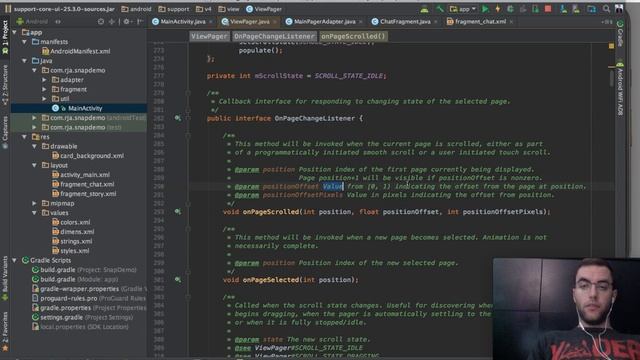Open the Android project view selector
640x360 pixels.
point(37,21)
